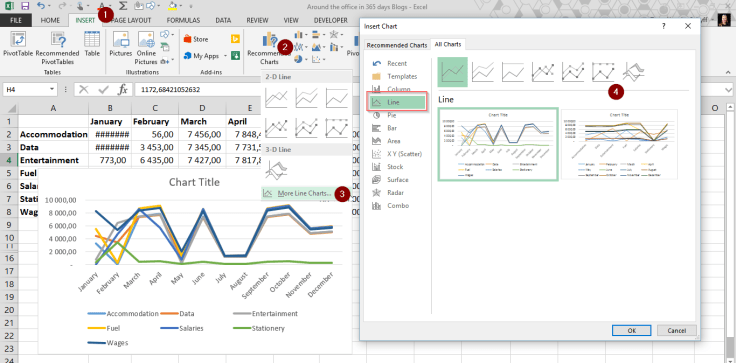Confirm chart with OK button
The height and width of the screenshot is (363, 736).
click(632, 330)
